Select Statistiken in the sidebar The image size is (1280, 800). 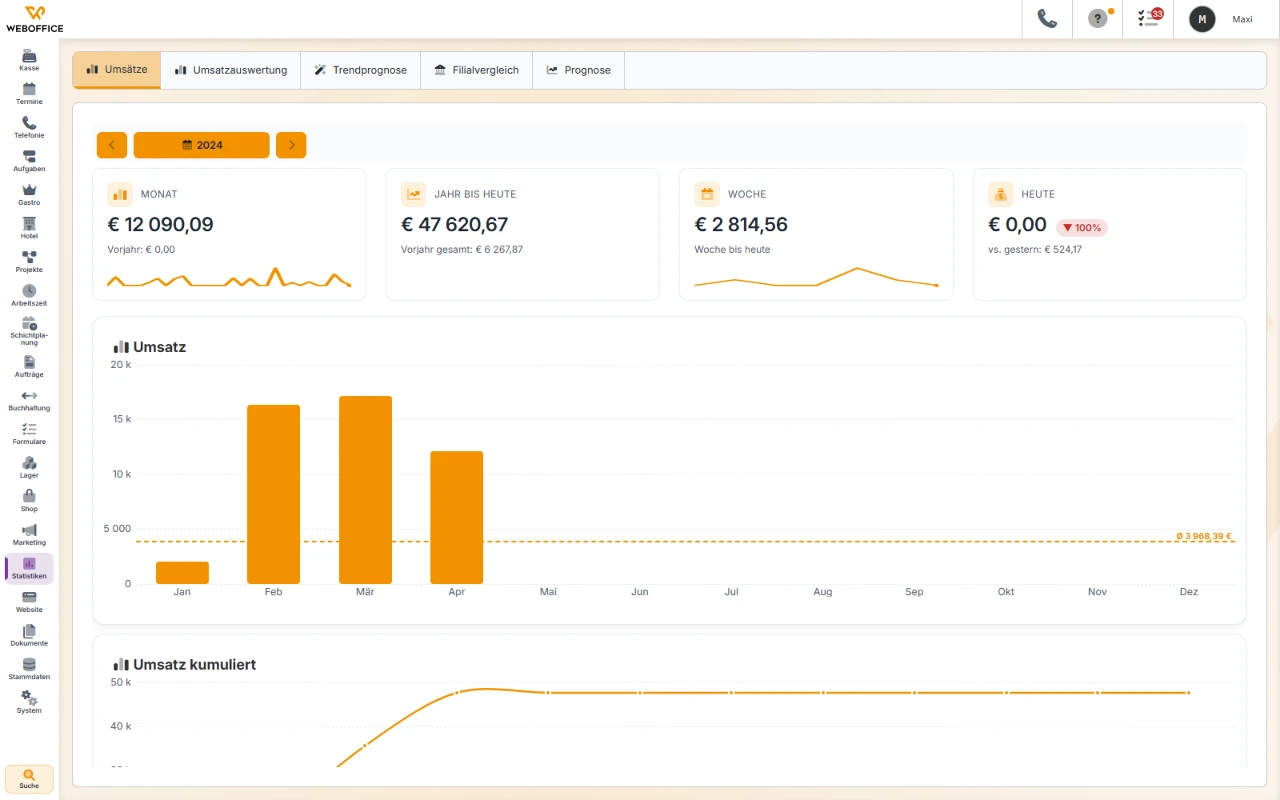[29, 568]
